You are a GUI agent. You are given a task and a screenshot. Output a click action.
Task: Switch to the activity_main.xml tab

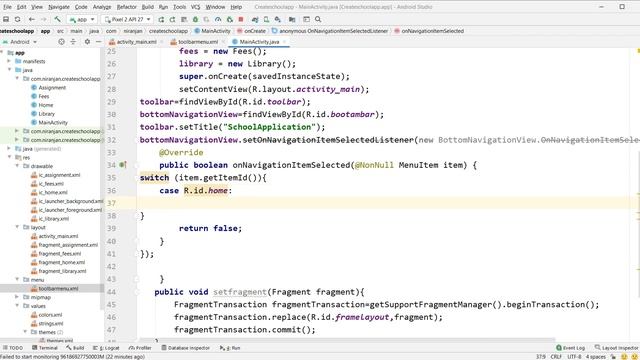coord(136,42)
